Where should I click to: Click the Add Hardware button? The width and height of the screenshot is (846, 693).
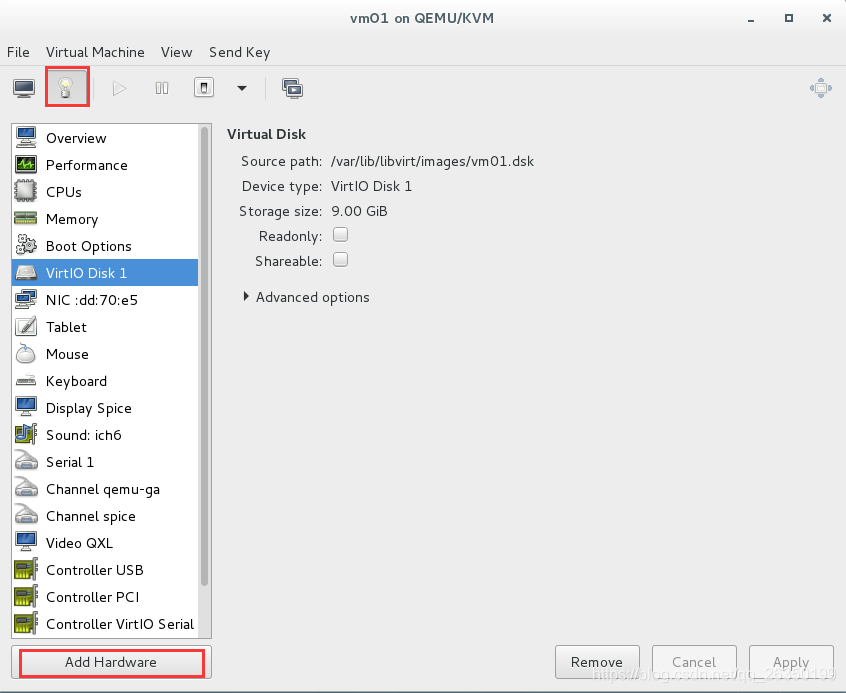point(111,662)
